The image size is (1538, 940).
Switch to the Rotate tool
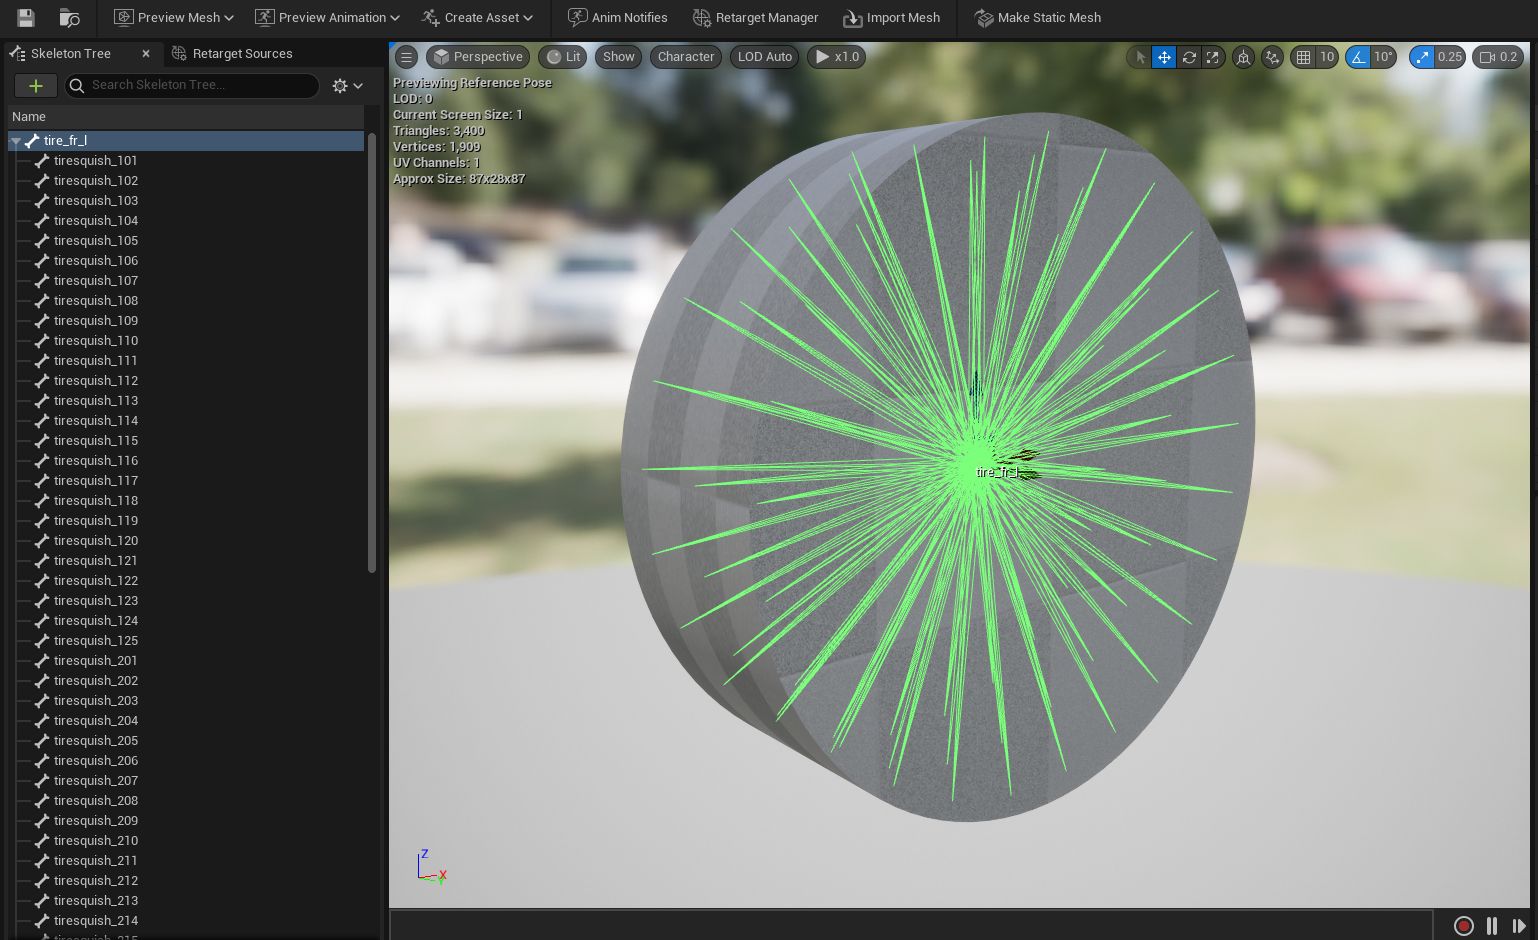(x=1188, y=57)
